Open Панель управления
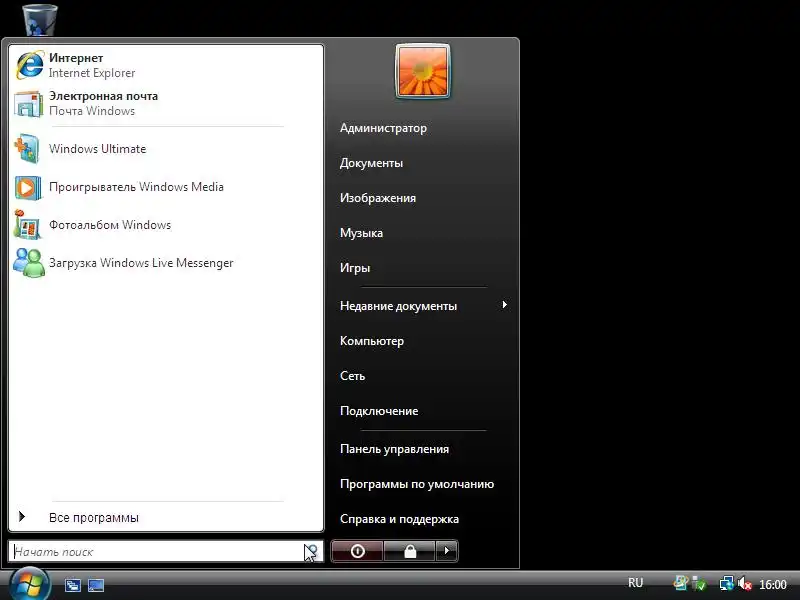Screen dimensions: 800x600 pos(394,449)
